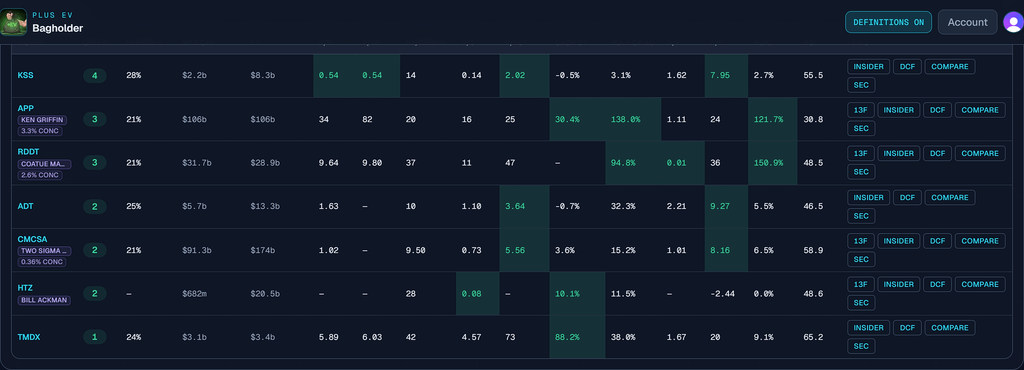Toggle the Definitions On button

[888, 22]
